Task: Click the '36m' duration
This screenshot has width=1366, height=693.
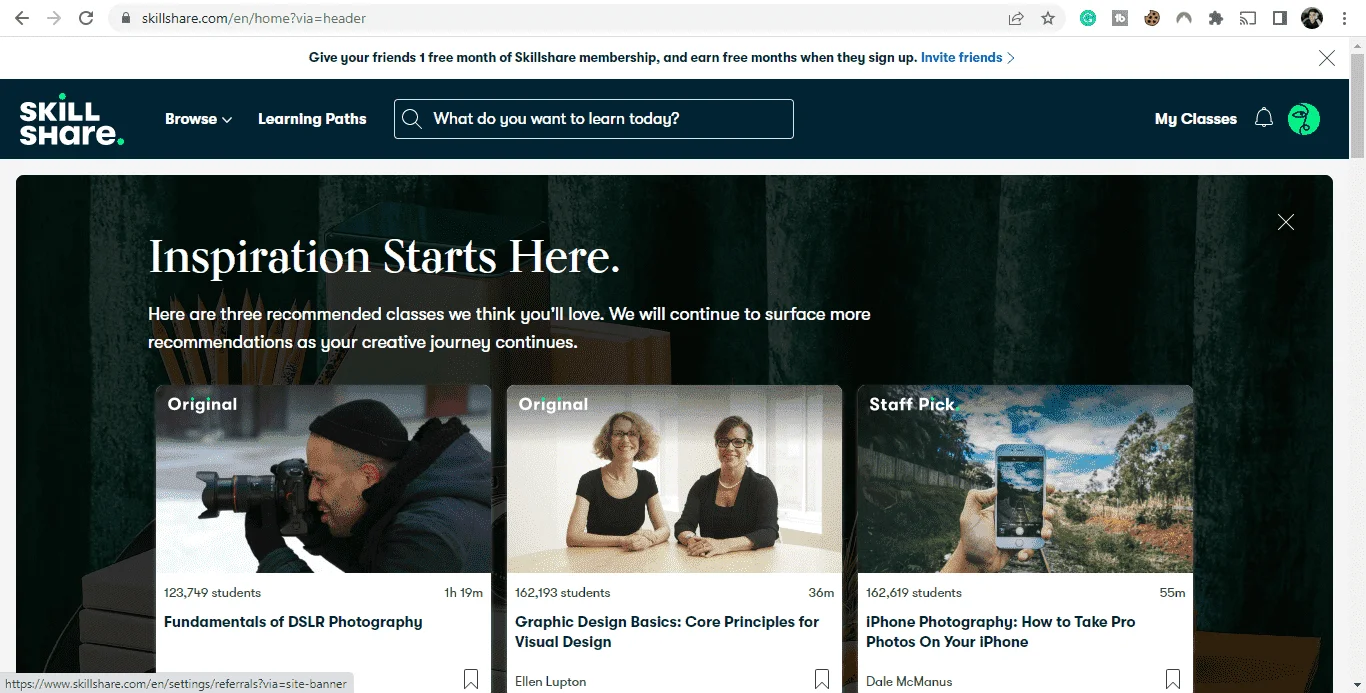Action: pos(821,593)
